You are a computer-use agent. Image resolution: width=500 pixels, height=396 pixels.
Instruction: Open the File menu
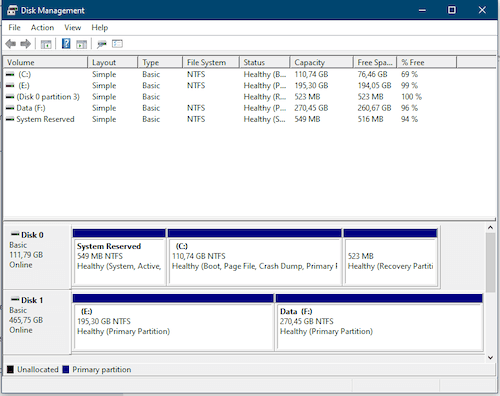click(x=14, y=28)
